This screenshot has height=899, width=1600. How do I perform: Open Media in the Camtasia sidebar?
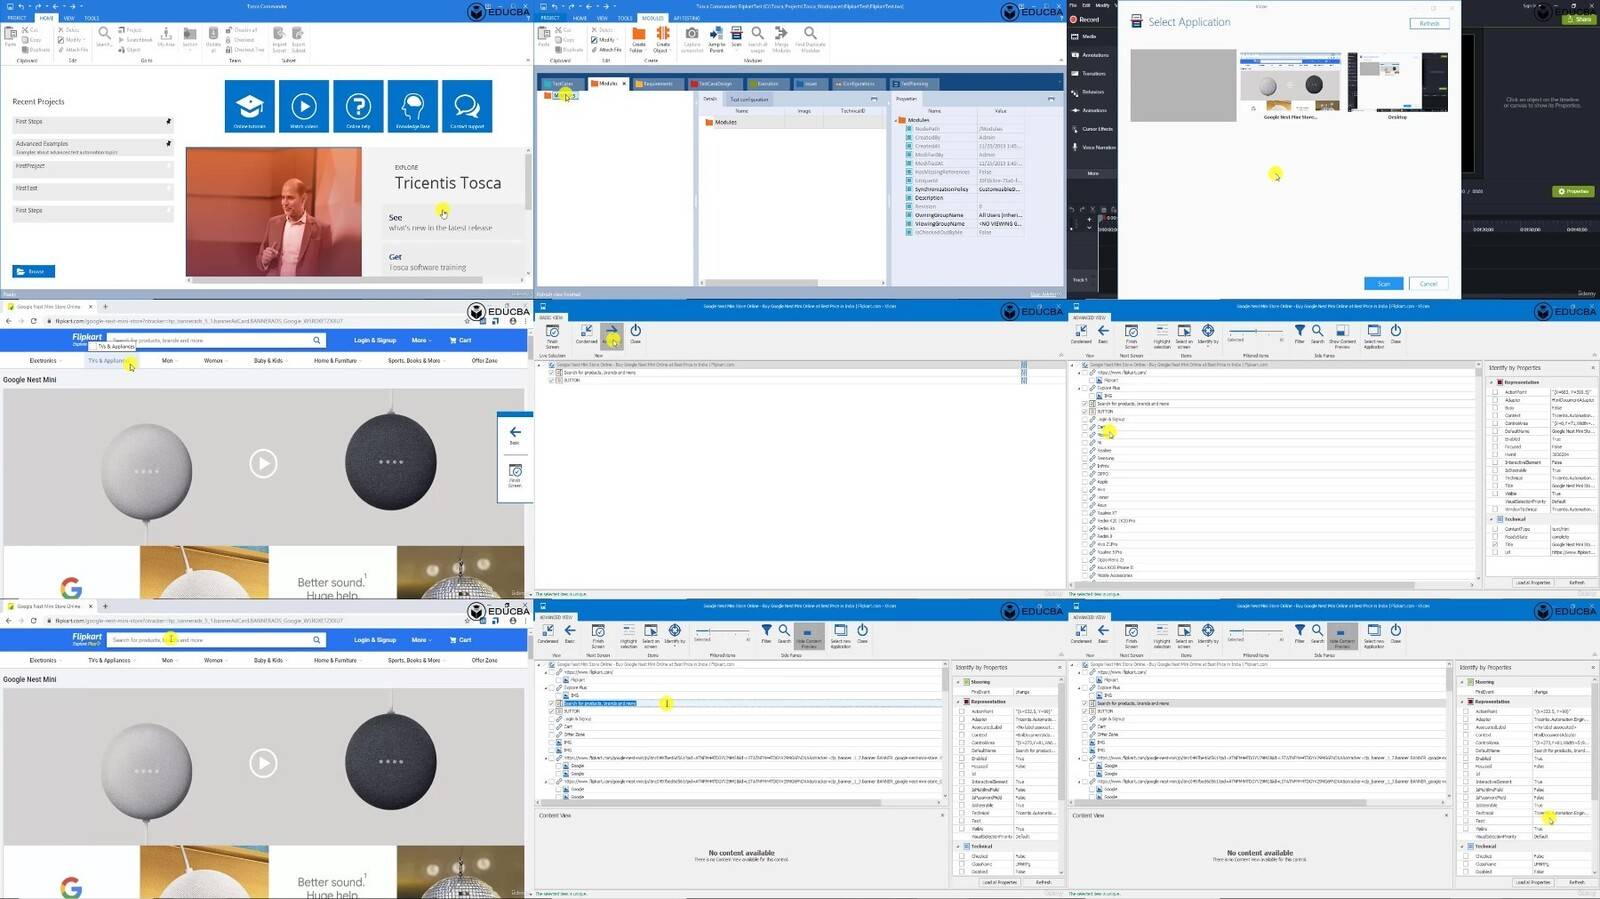click(x=1089, y=36)
